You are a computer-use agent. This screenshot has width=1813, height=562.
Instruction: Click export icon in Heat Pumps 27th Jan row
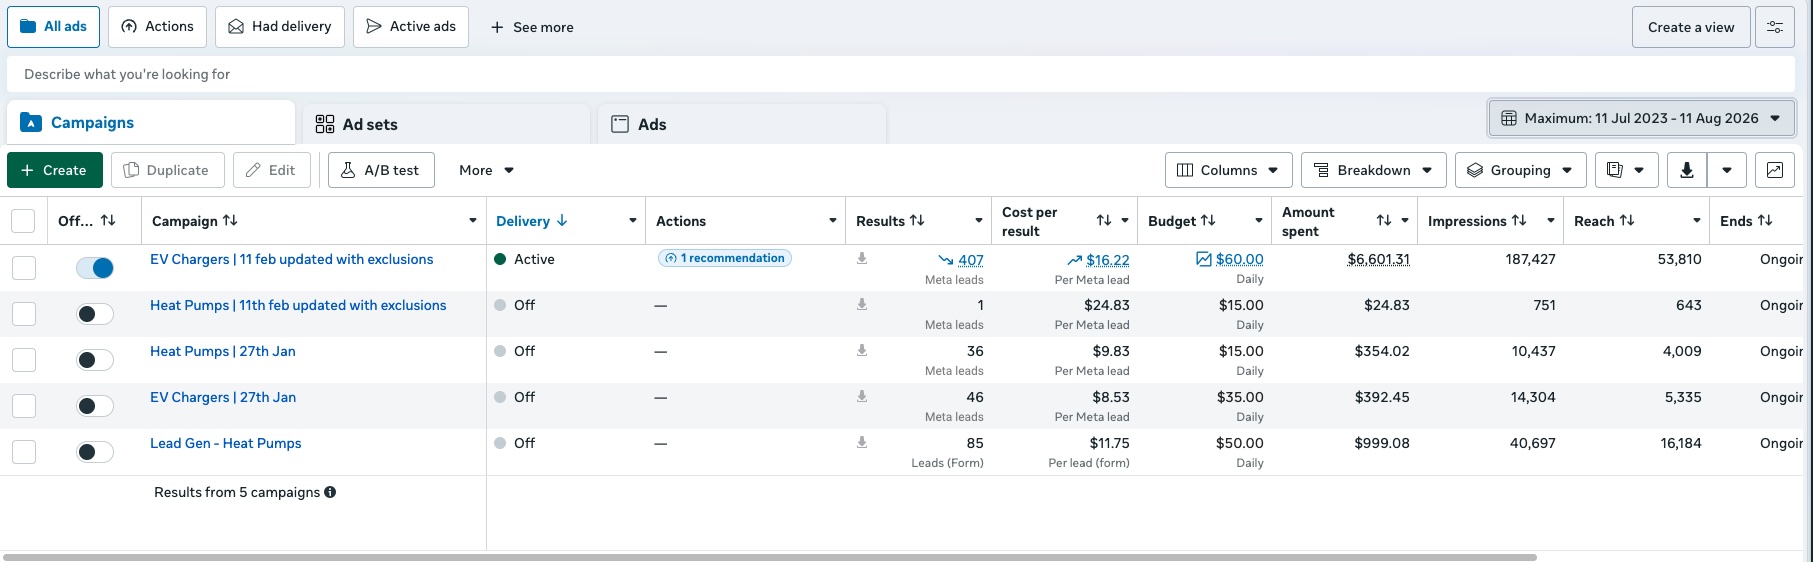point(862,350)
